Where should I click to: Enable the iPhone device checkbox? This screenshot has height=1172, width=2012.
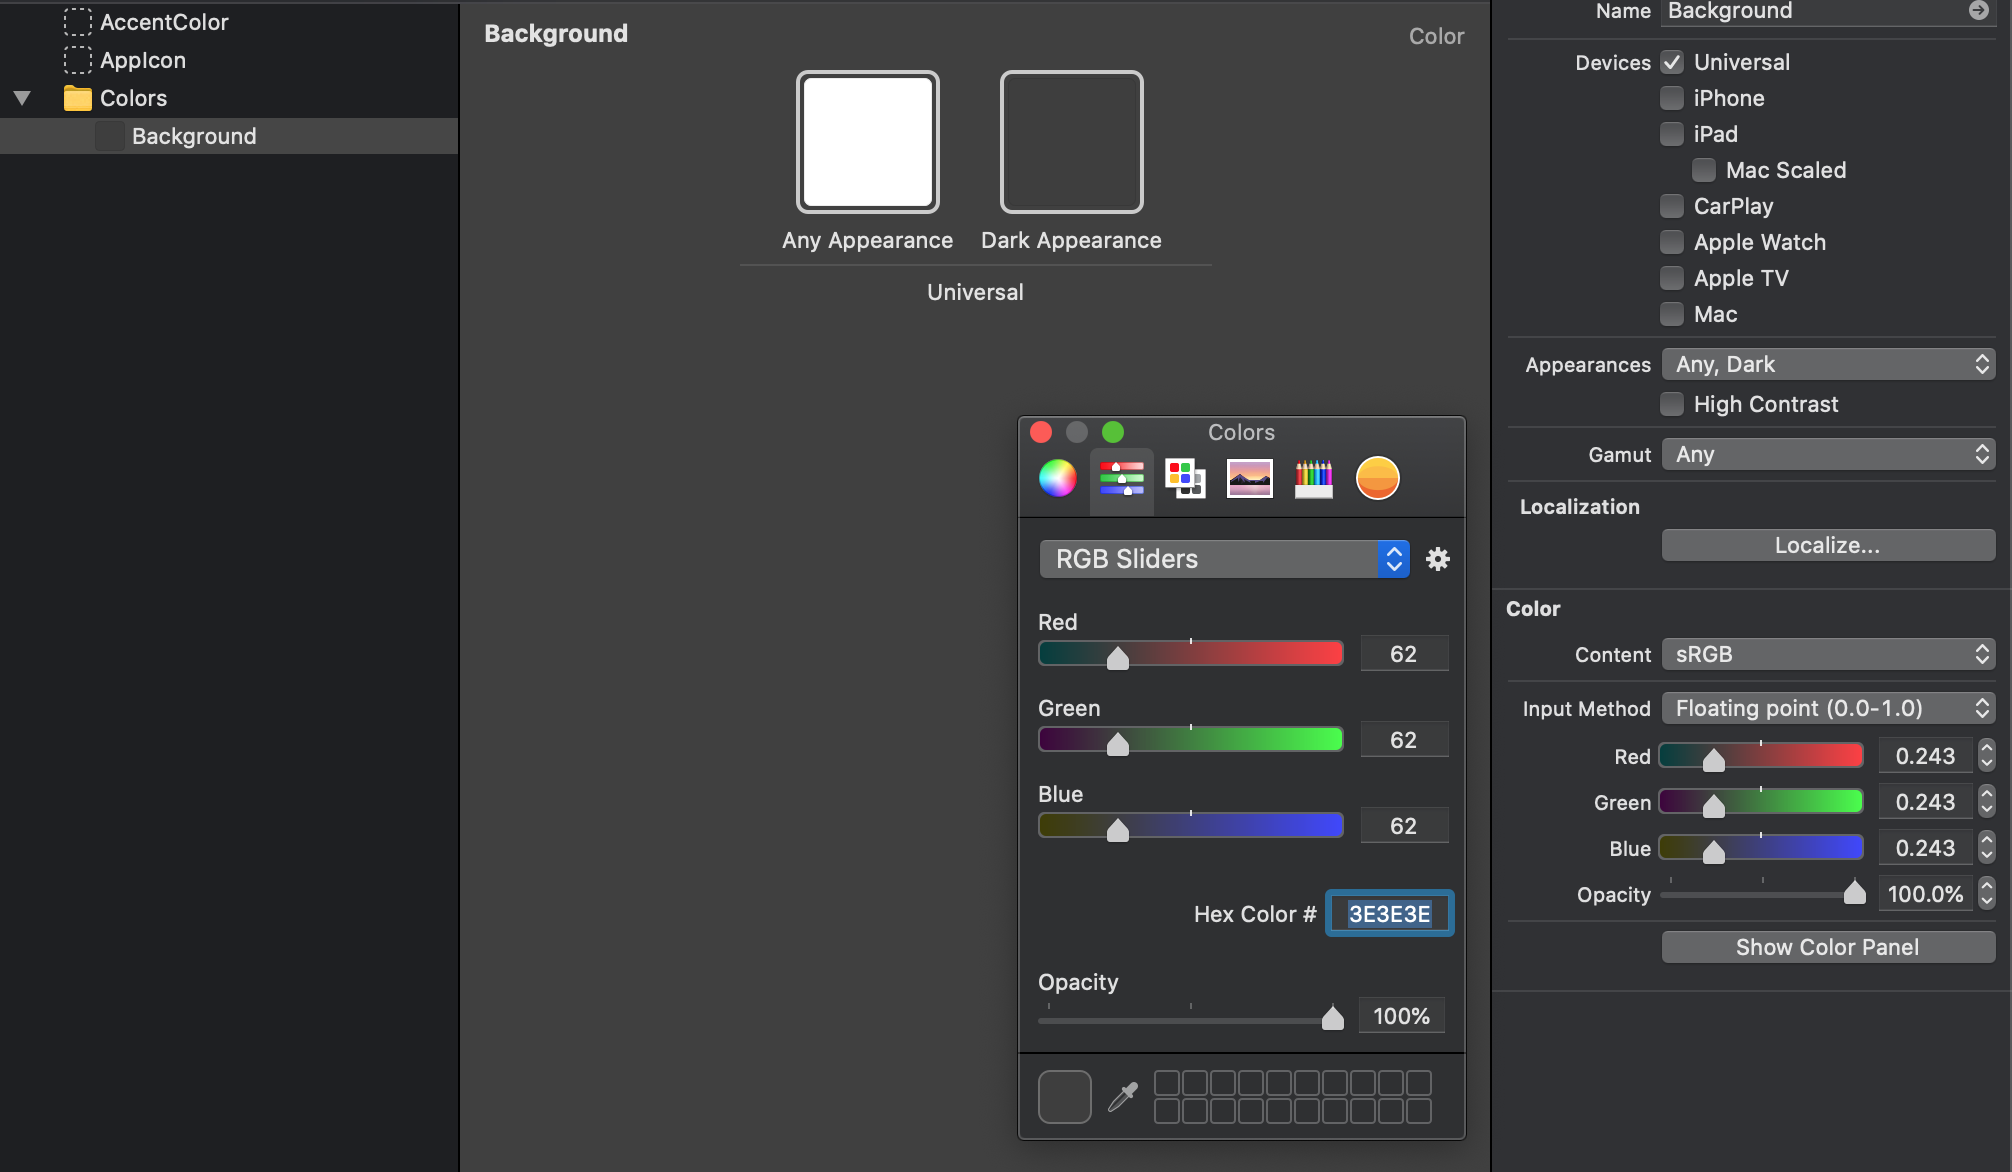(x=1672, y=98)
